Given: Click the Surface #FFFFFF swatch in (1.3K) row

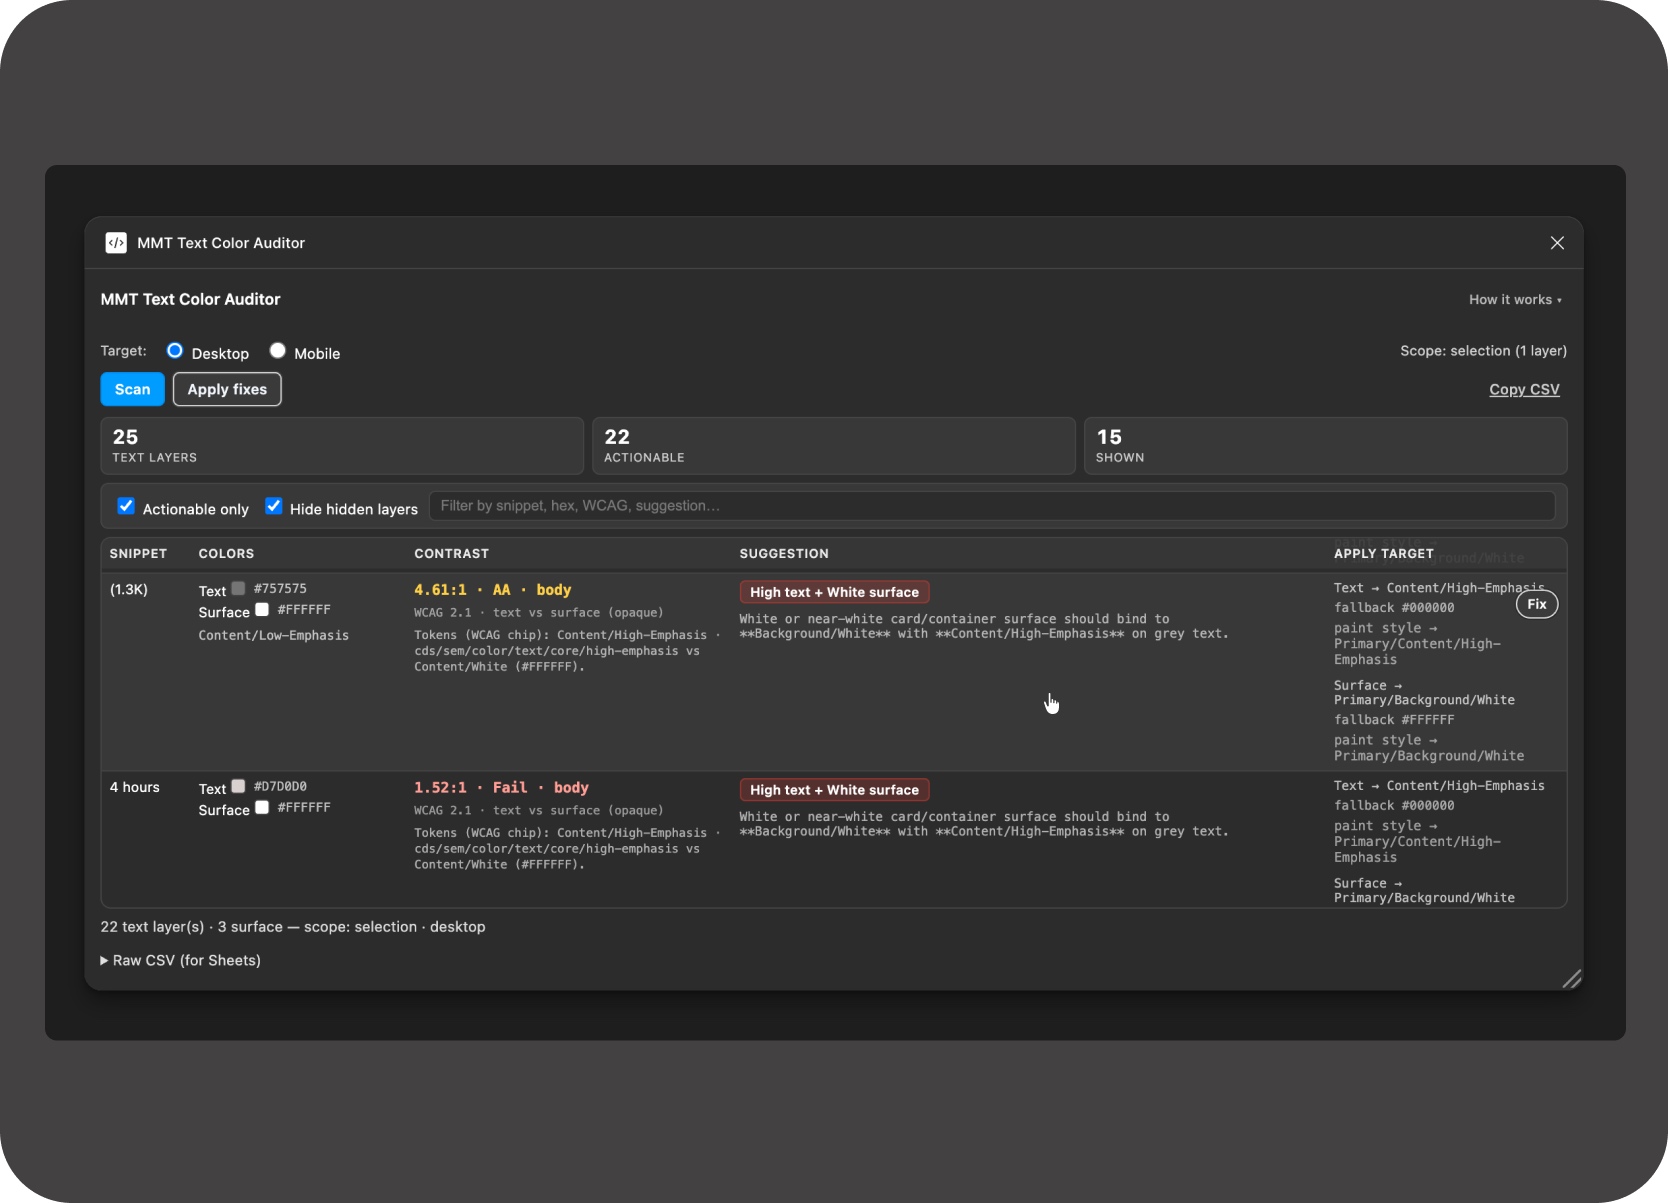Looking at the screenshot, I should coord(262,609).
